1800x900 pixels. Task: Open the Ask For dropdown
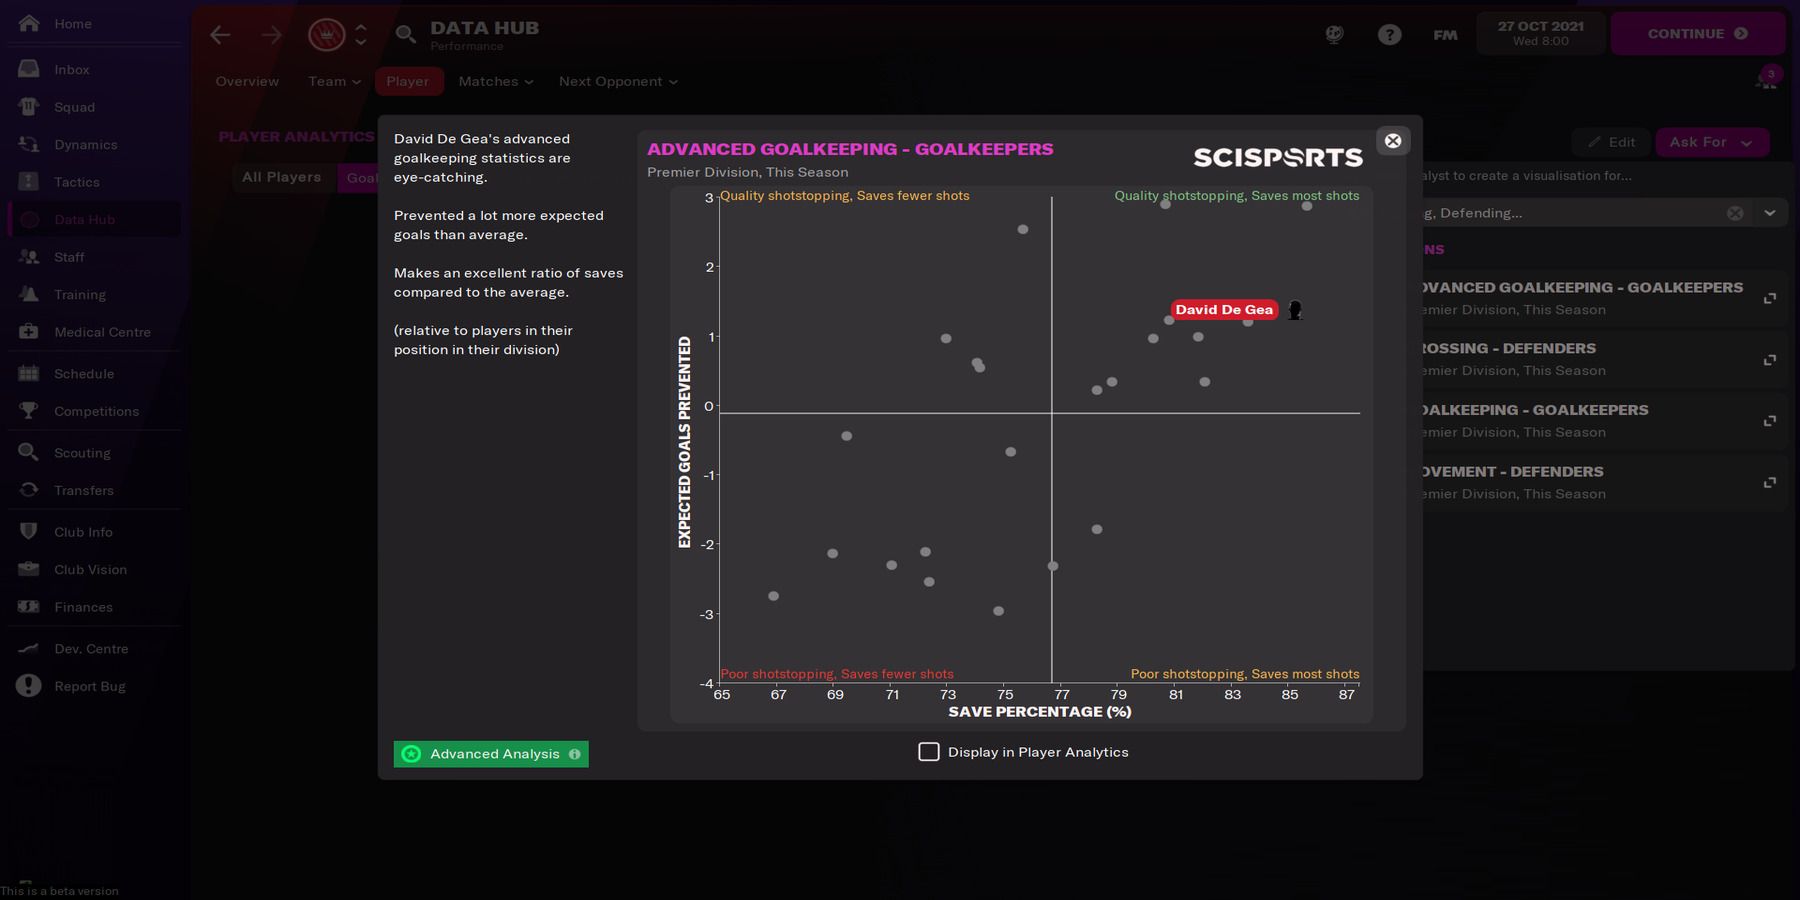(x=1712, y=142)
